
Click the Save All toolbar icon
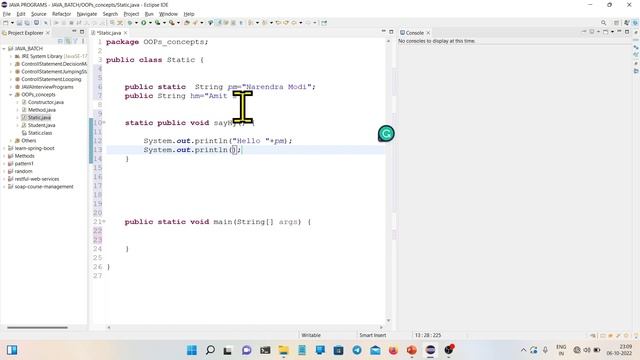[x=27, y=23]
